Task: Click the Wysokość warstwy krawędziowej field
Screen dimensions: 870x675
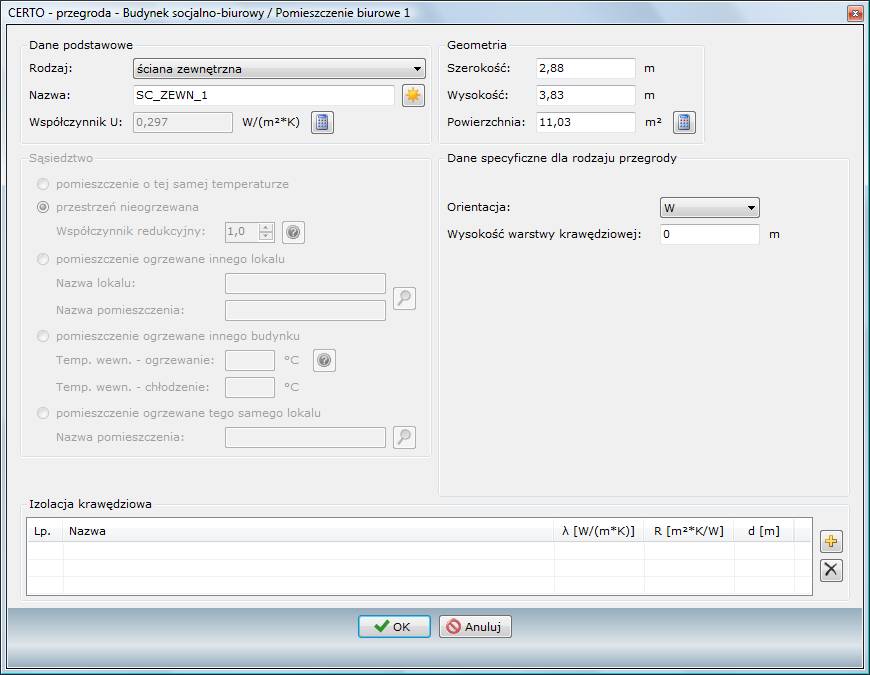Action: (710, 234)
